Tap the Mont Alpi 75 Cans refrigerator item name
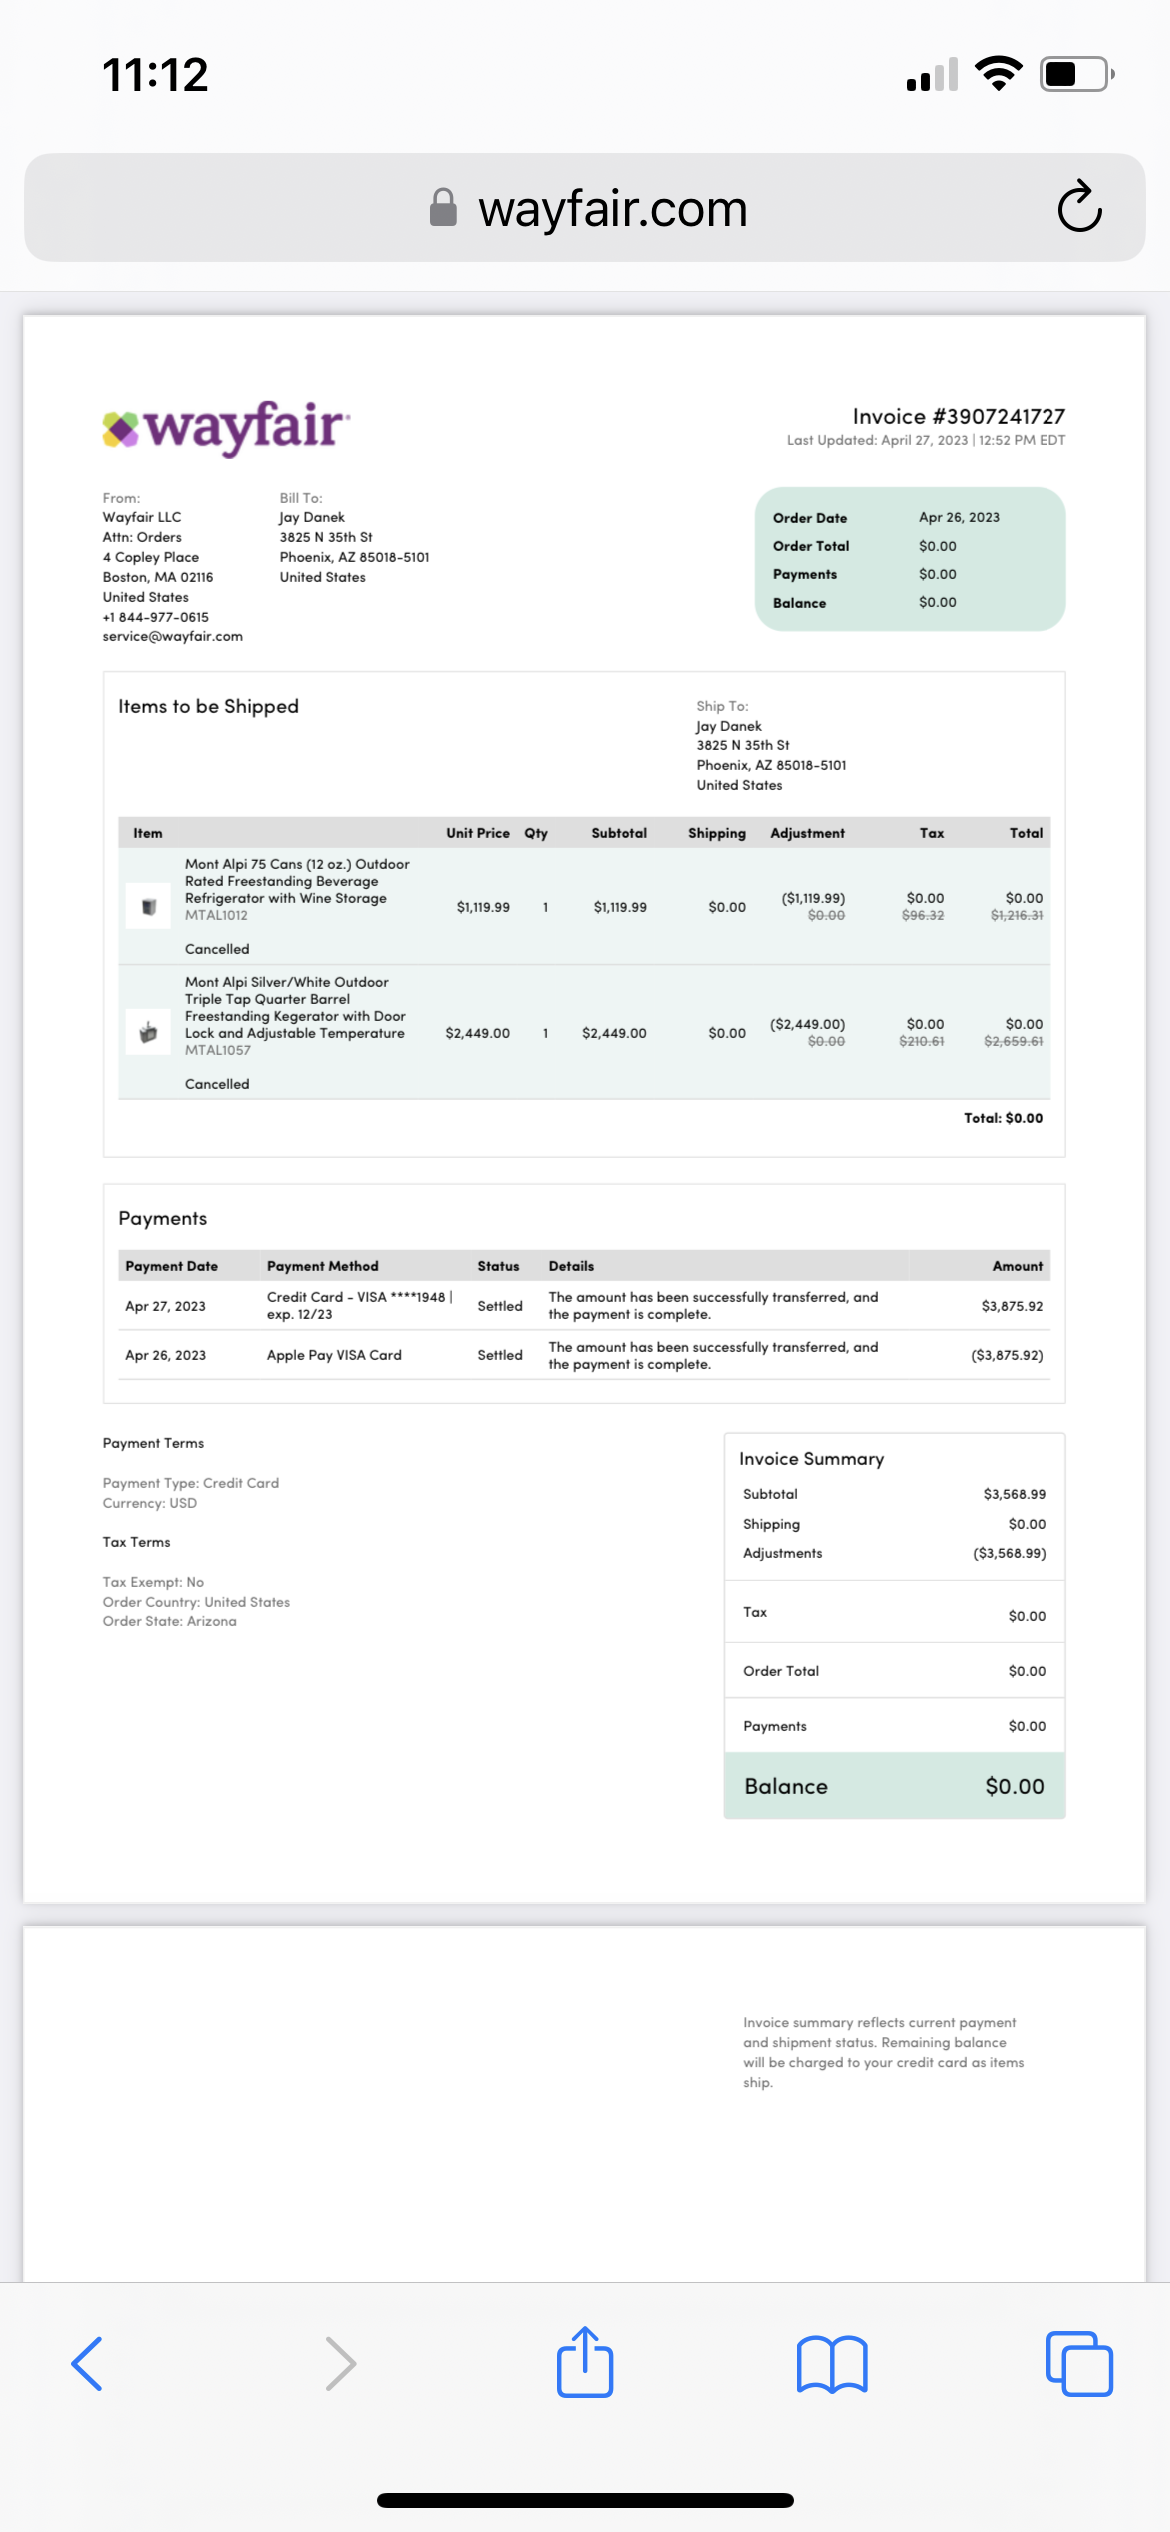The width and height of the screenshot is (1170, 2532). [297, 881]
